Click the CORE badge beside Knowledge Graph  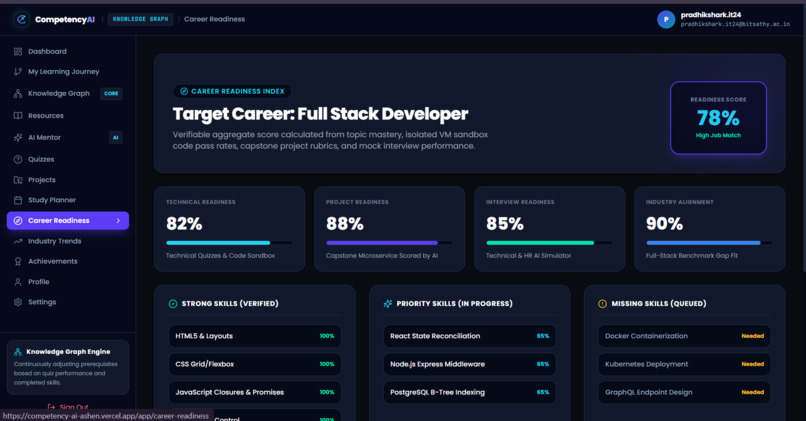click(x=111, y=94)
